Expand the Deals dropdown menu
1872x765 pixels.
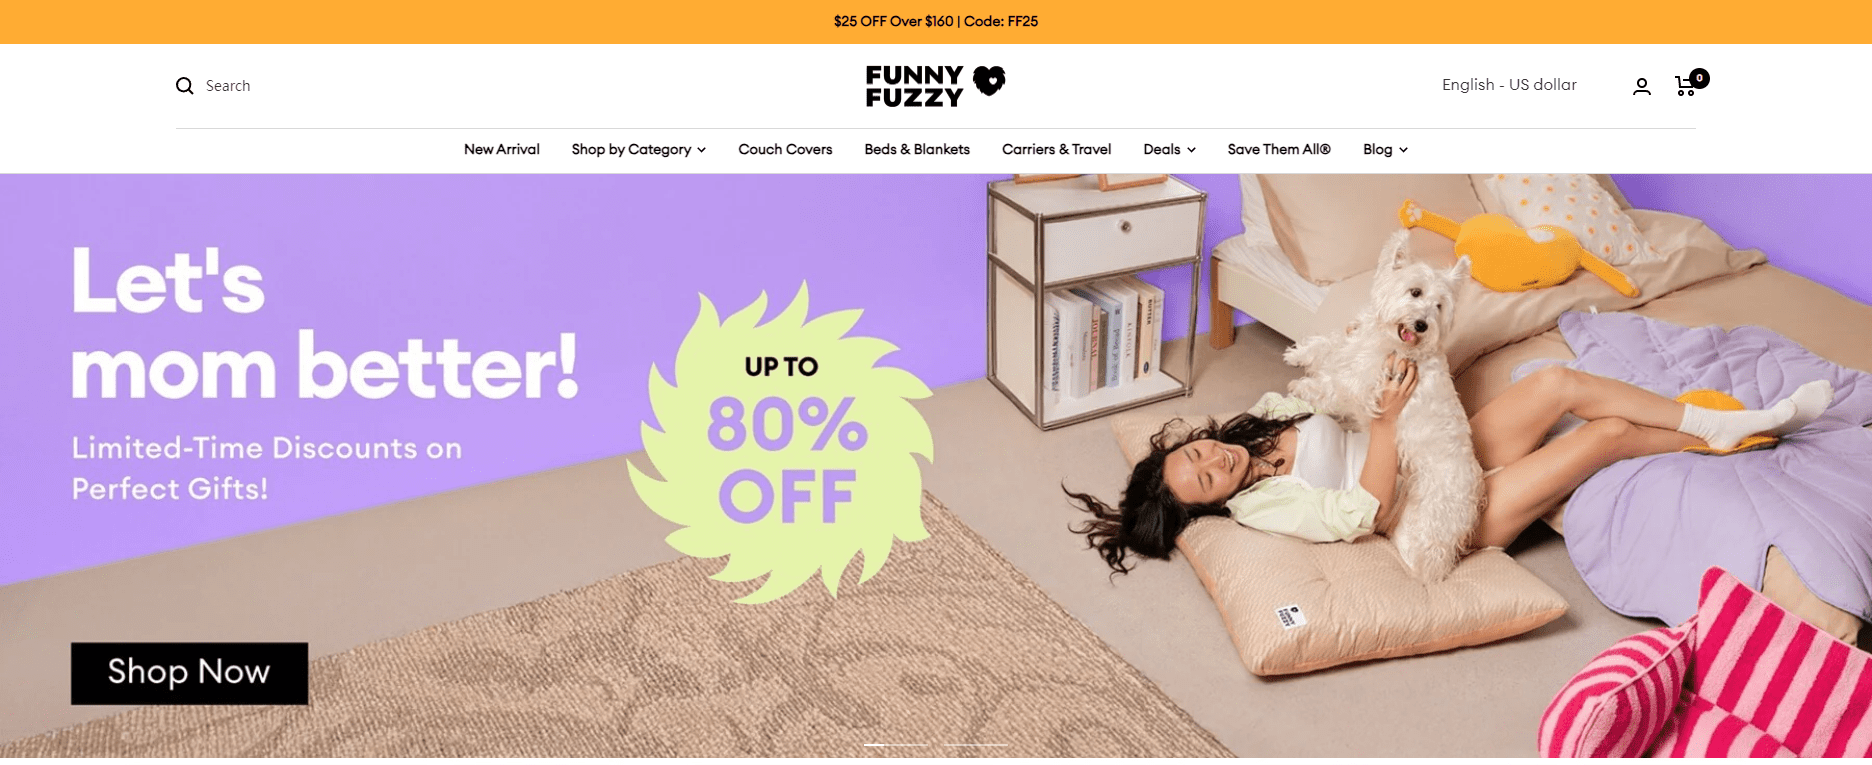pyautogui.click(x=1169, y=149)
